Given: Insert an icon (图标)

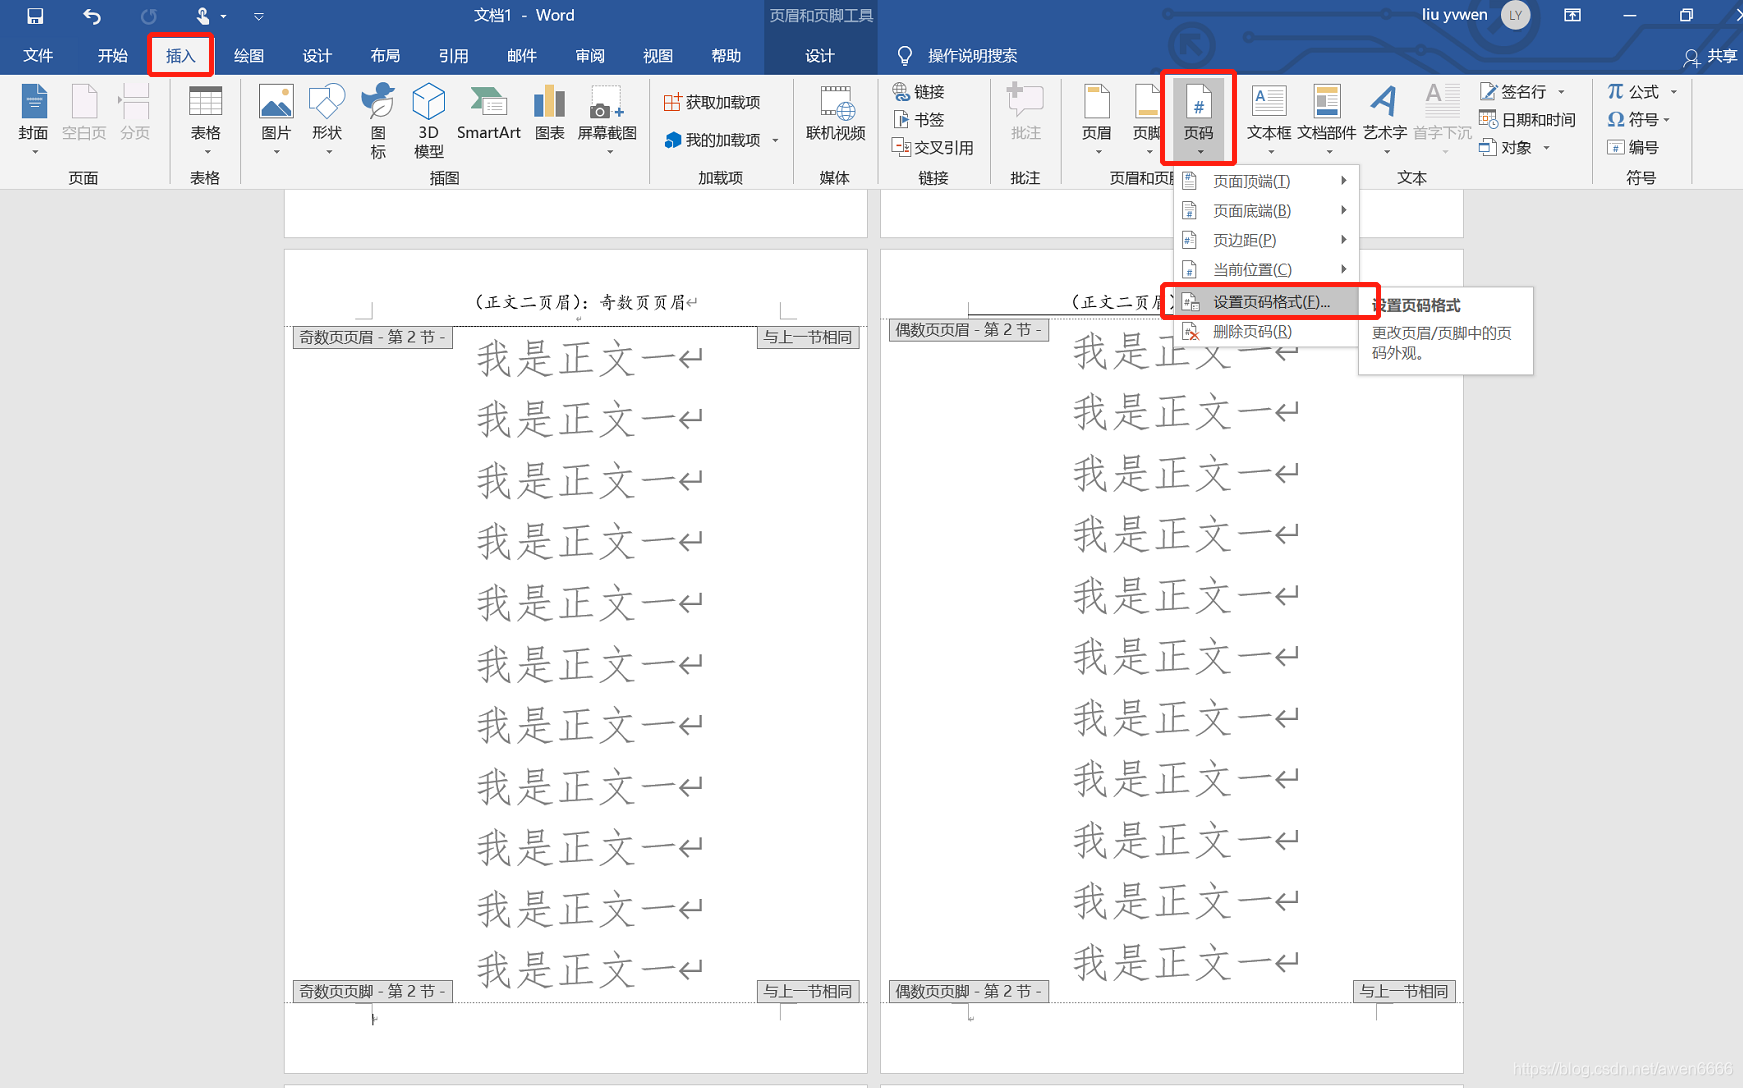Looking at the screenshot, I should (x=378, y=121).
